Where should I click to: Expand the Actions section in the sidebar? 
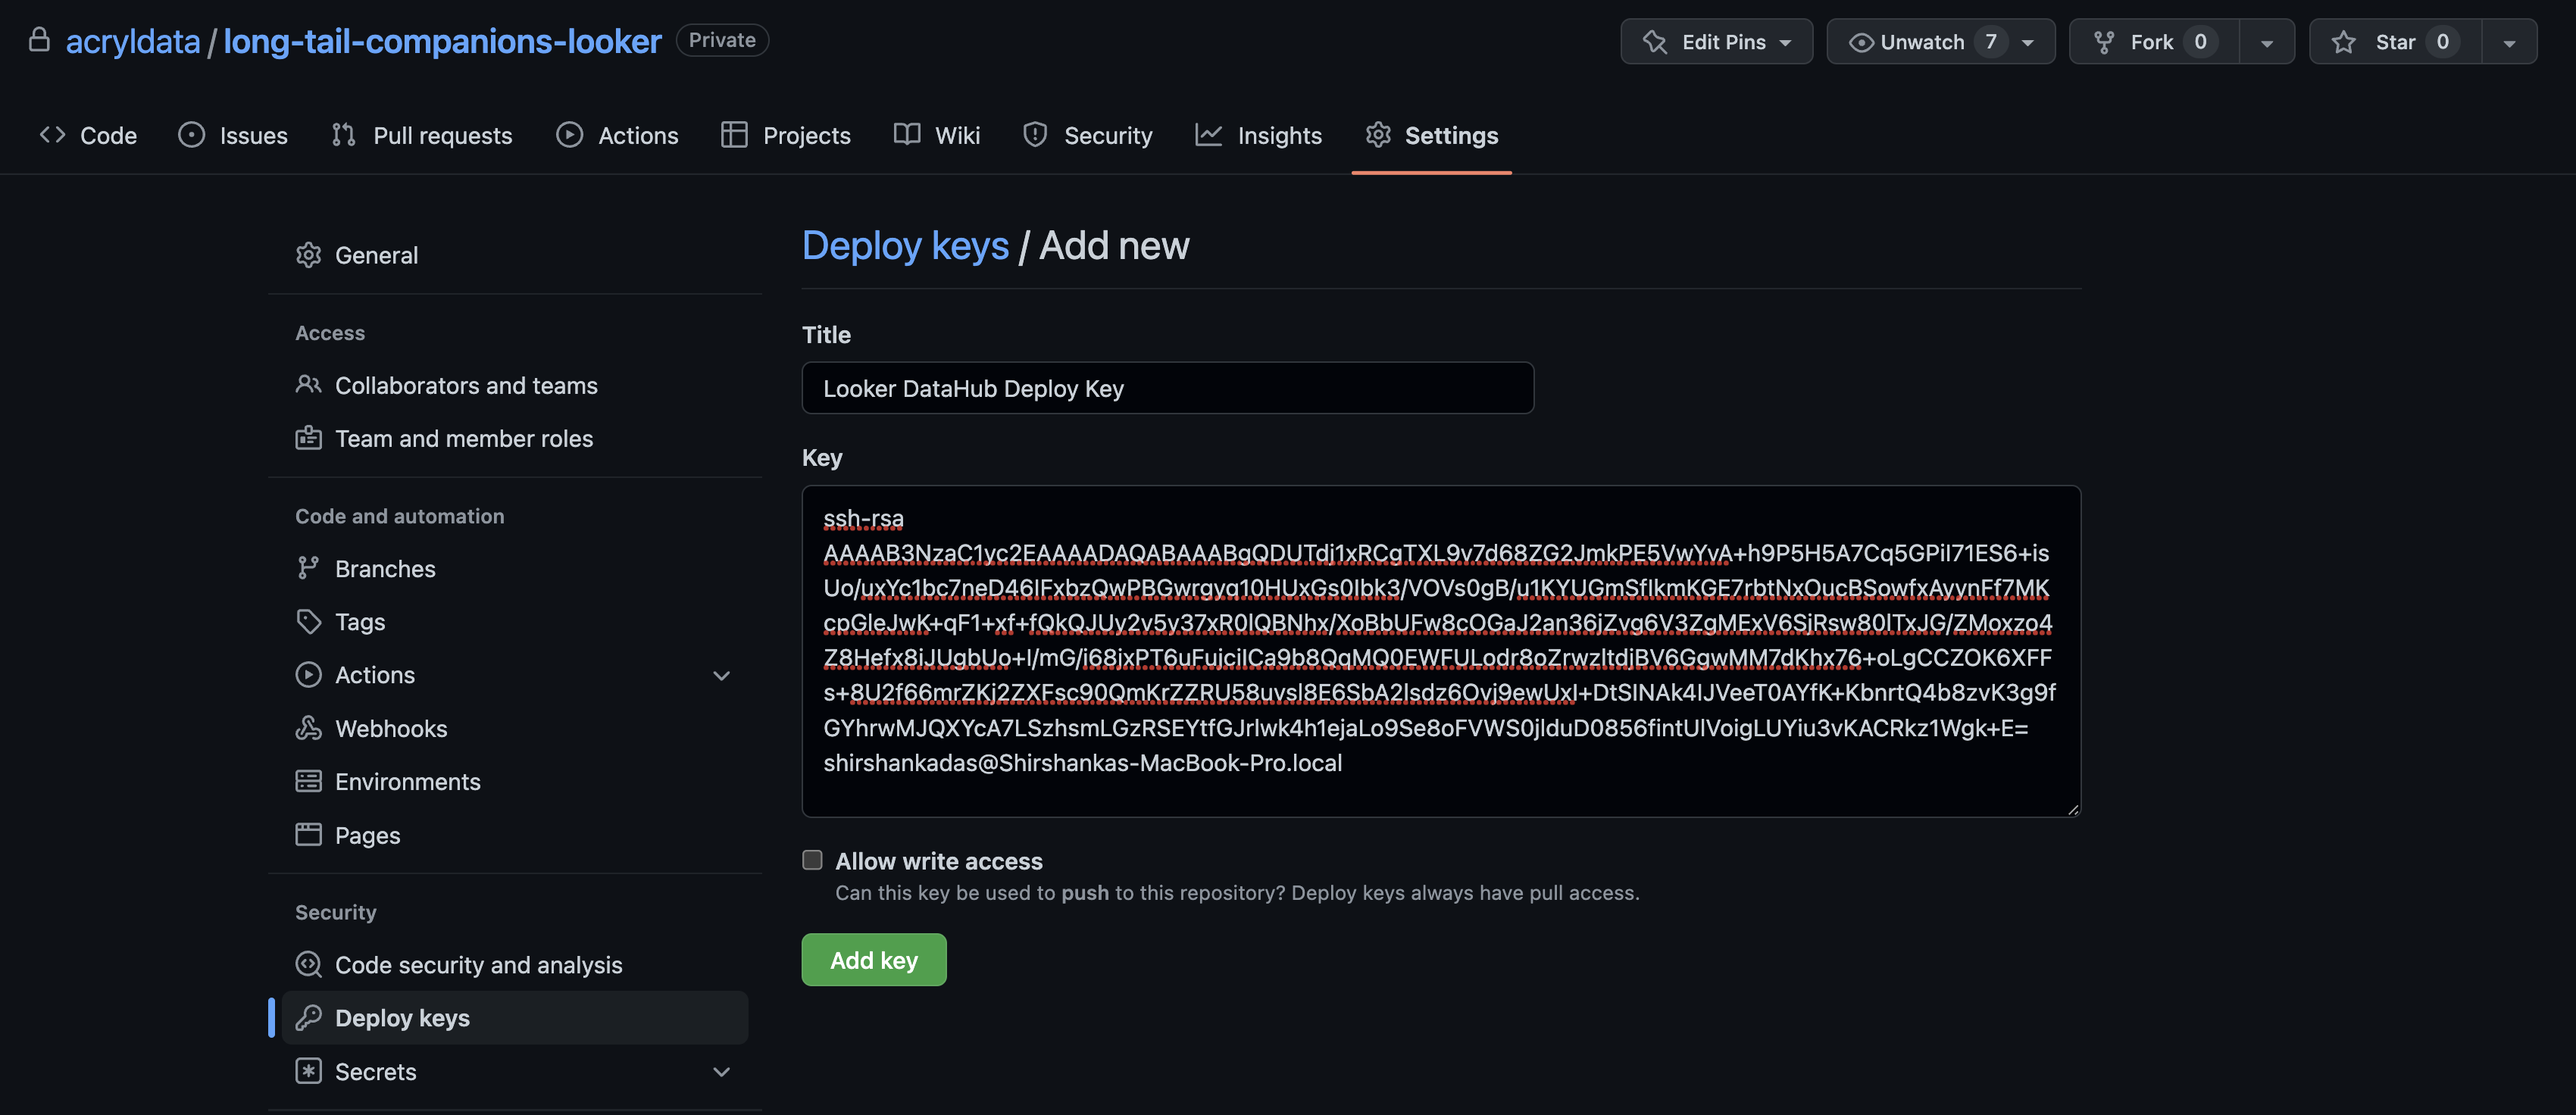coord(721,675)
